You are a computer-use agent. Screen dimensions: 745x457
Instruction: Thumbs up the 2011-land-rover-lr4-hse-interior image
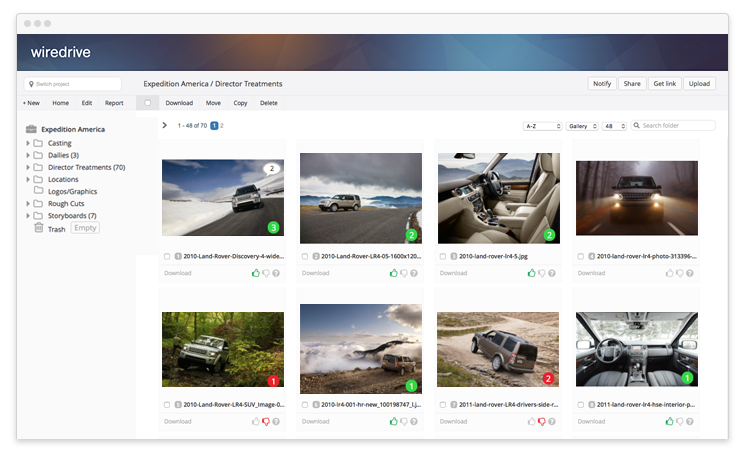669,421
